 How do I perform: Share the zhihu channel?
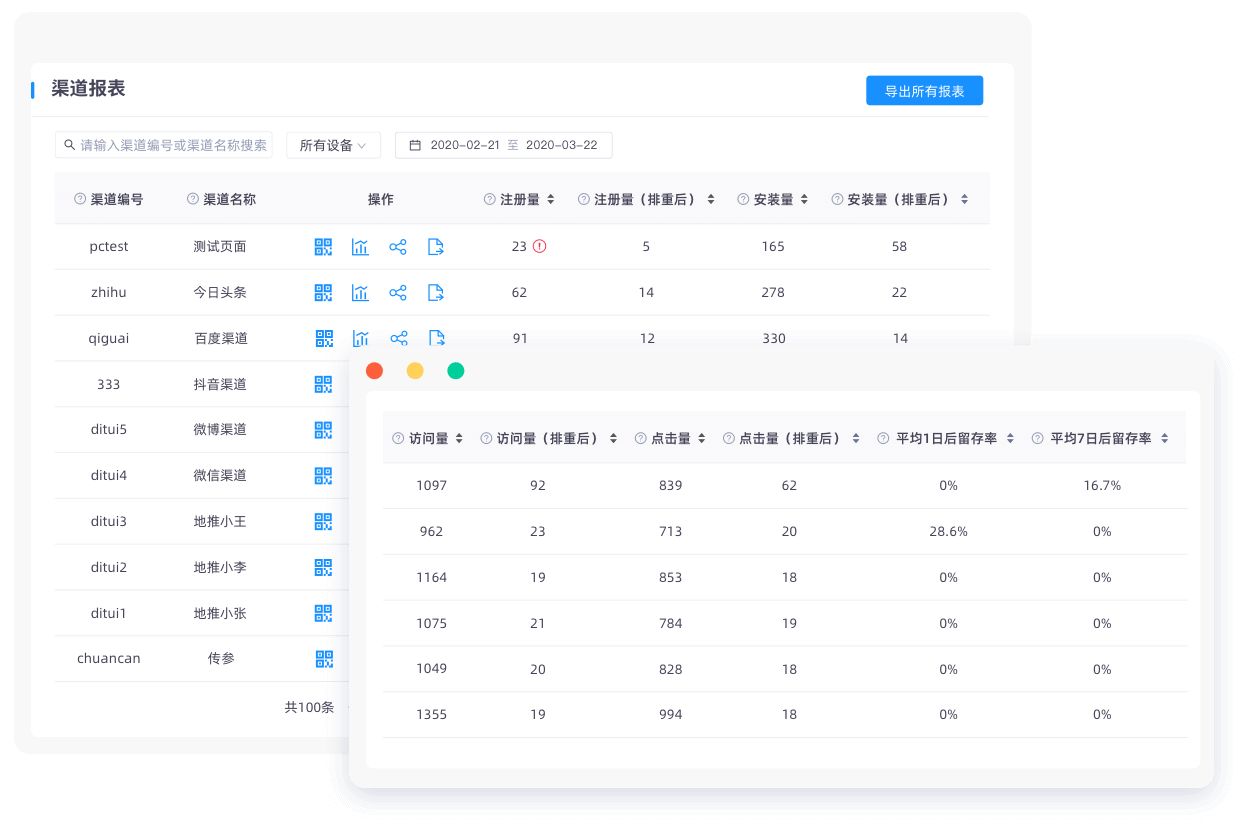[x=398, y=293]
